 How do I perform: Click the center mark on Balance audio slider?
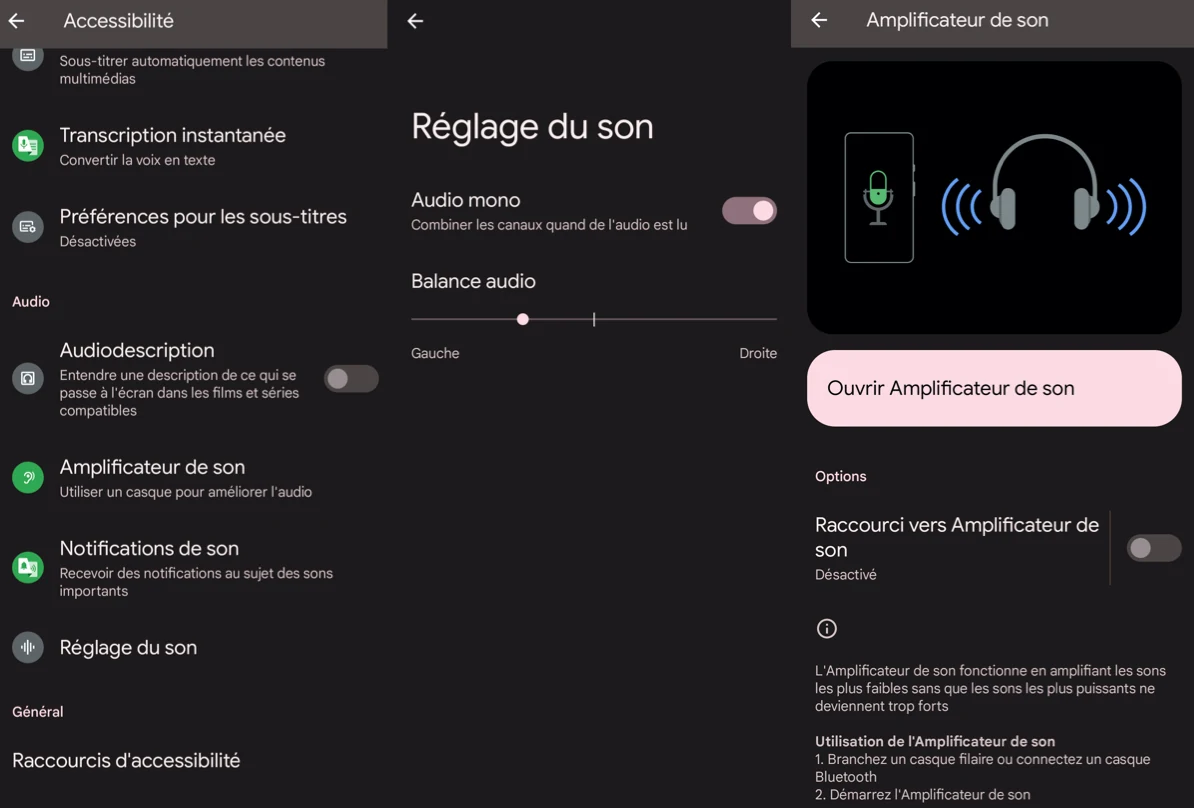[x=594, y=319]
